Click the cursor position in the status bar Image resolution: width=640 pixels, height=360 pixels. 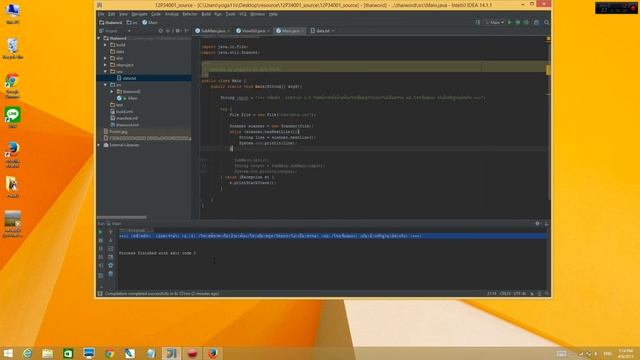point(491,293)
